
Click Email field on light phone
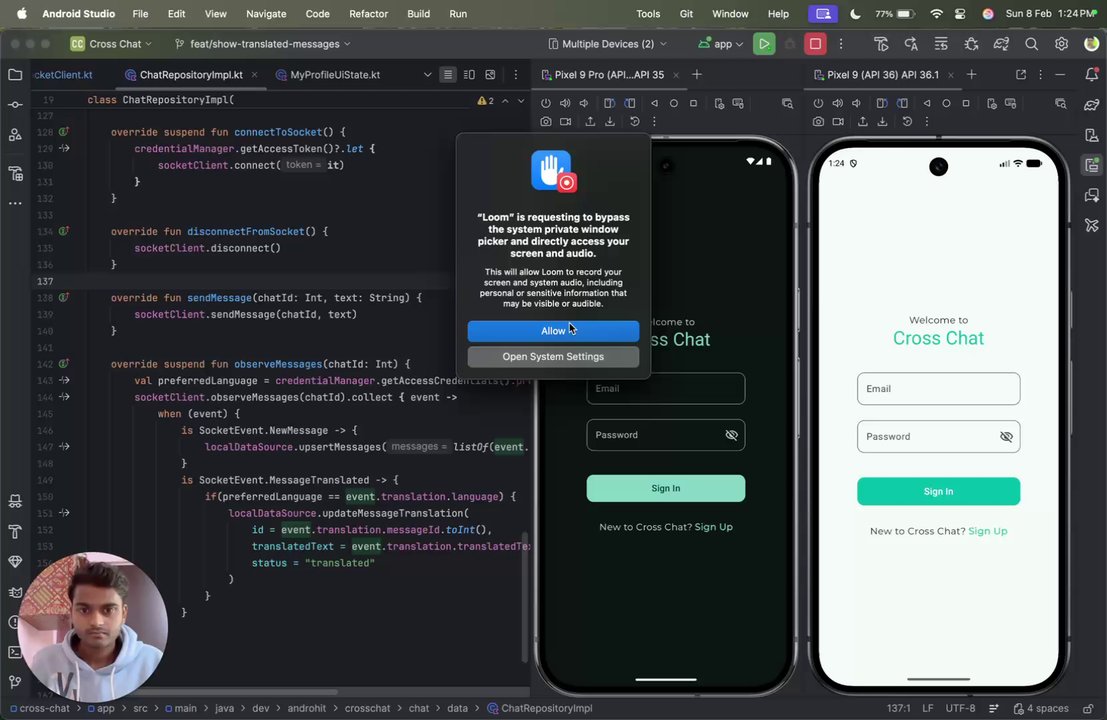point(938,389)
